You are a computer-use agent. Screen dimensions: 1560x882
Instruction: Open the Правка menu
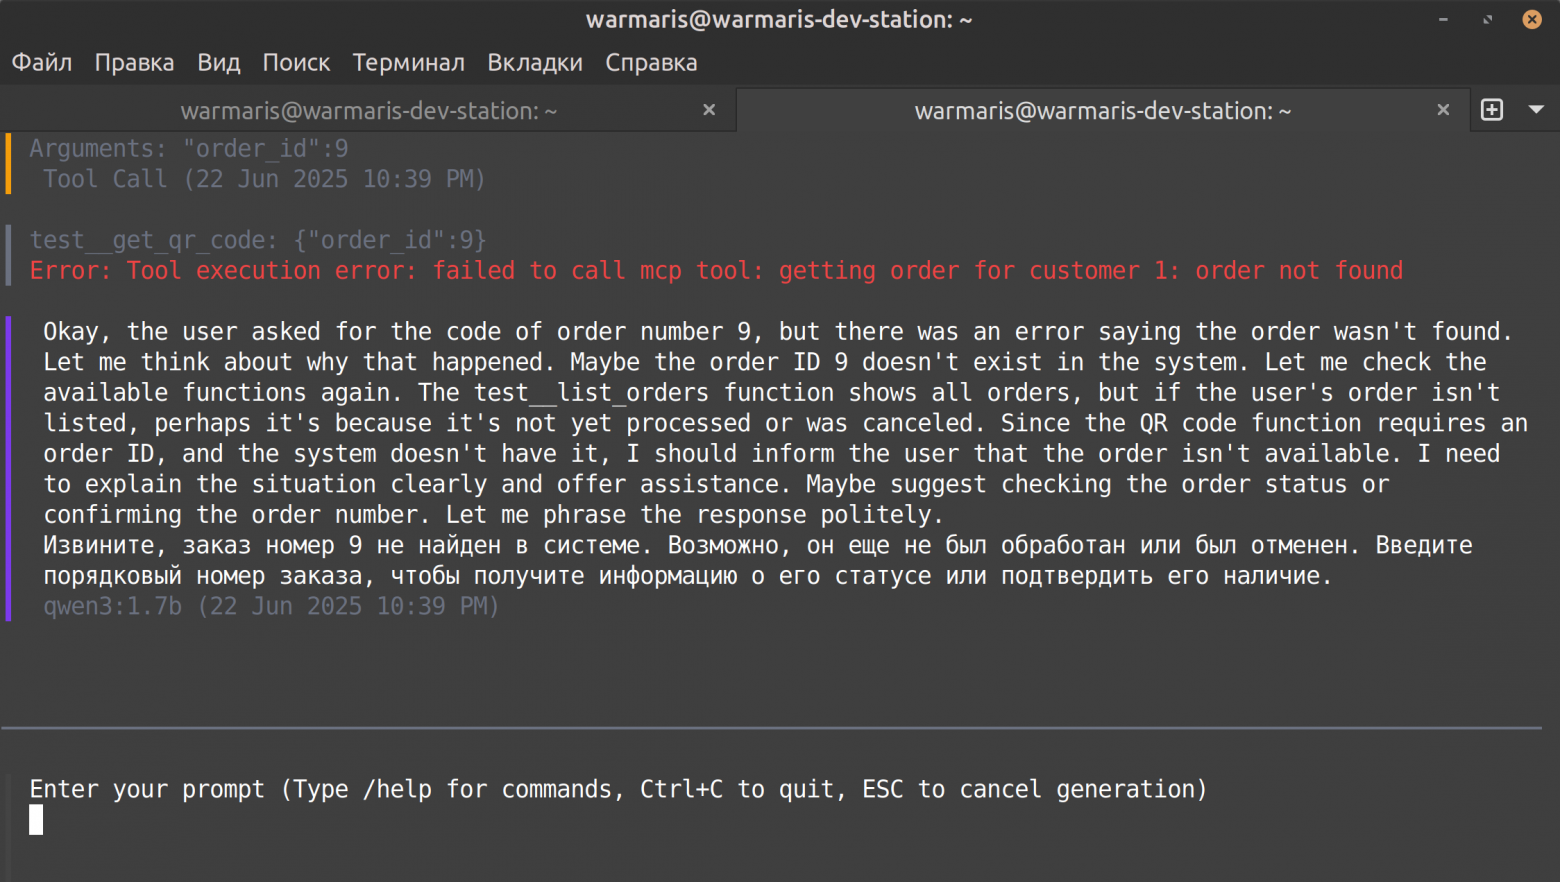pos(134,62)
